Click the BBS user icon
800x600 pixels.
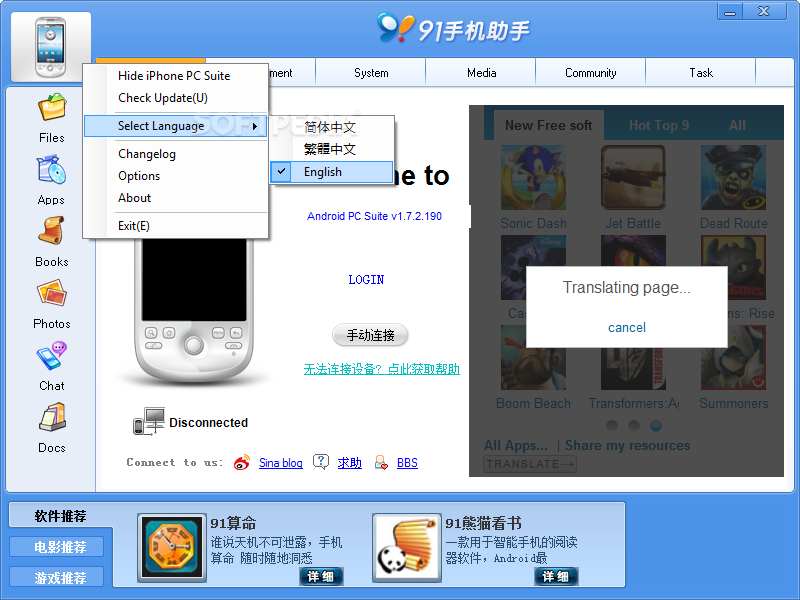[x=381, y=462]
